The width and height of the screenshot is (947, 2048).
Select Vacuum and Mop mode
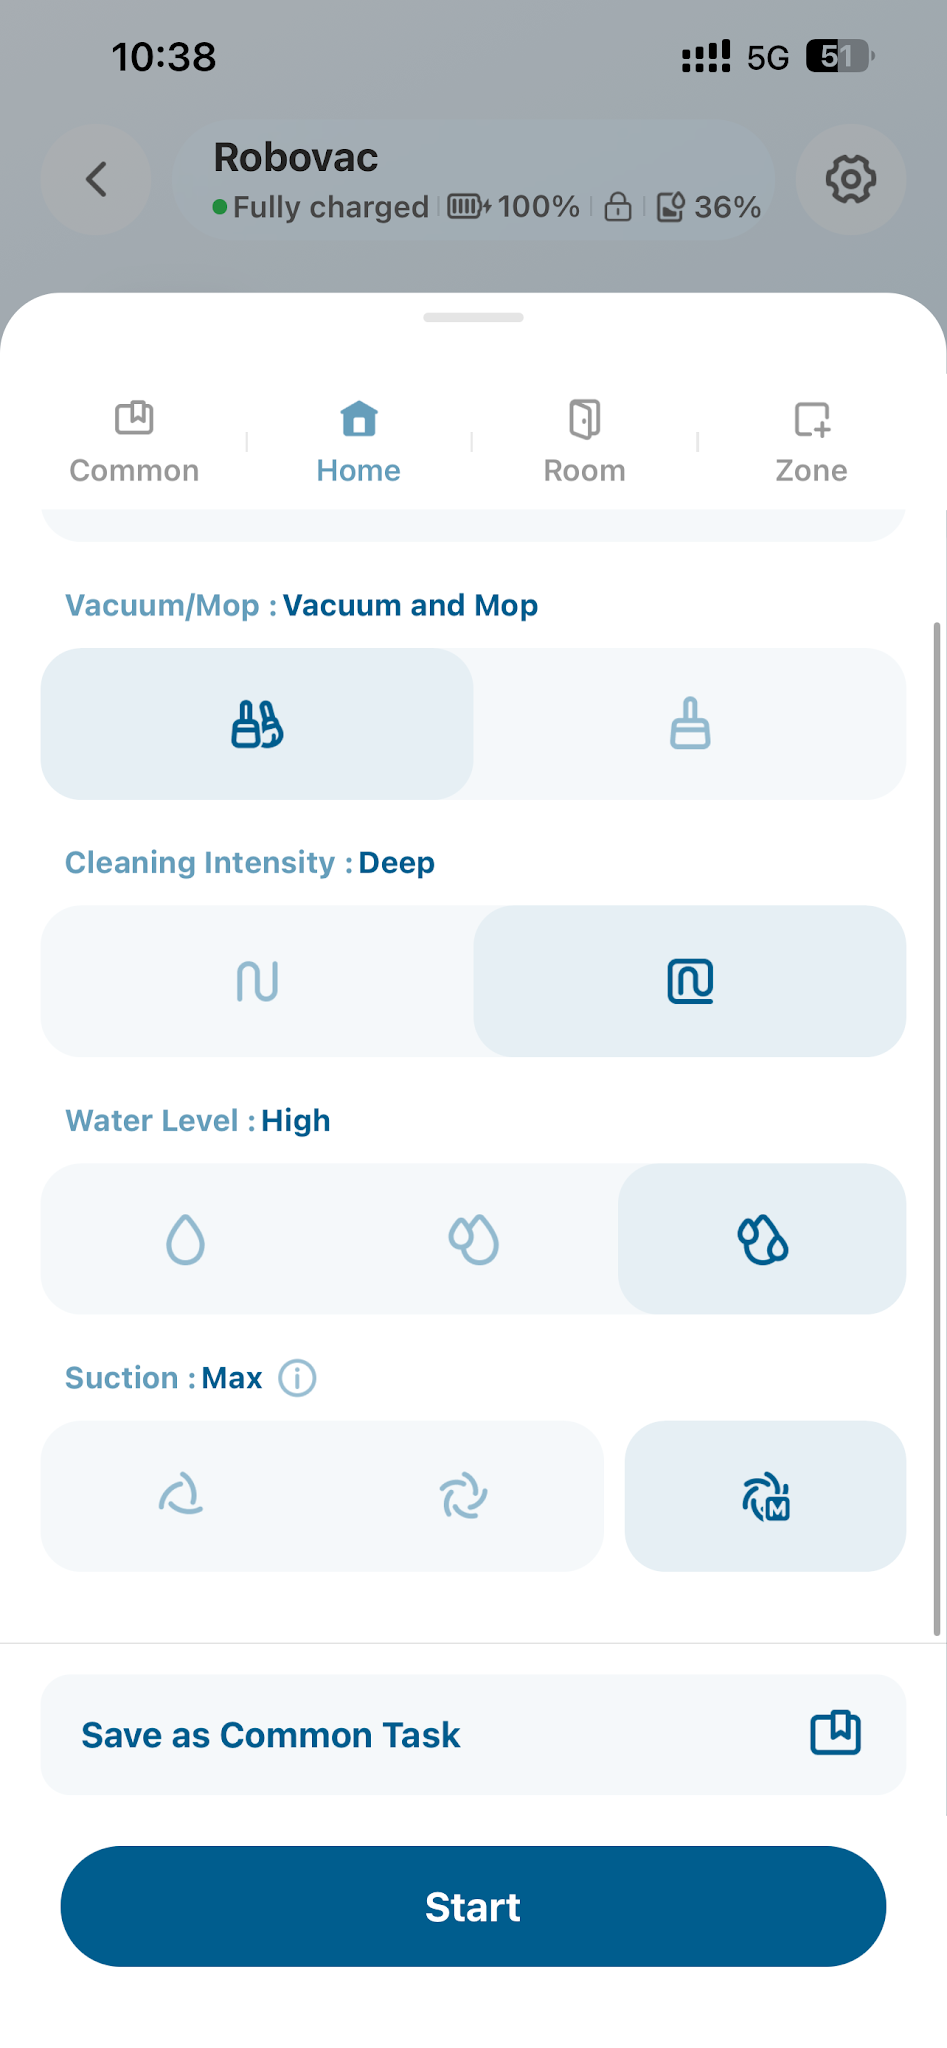(x=257, y=724)
